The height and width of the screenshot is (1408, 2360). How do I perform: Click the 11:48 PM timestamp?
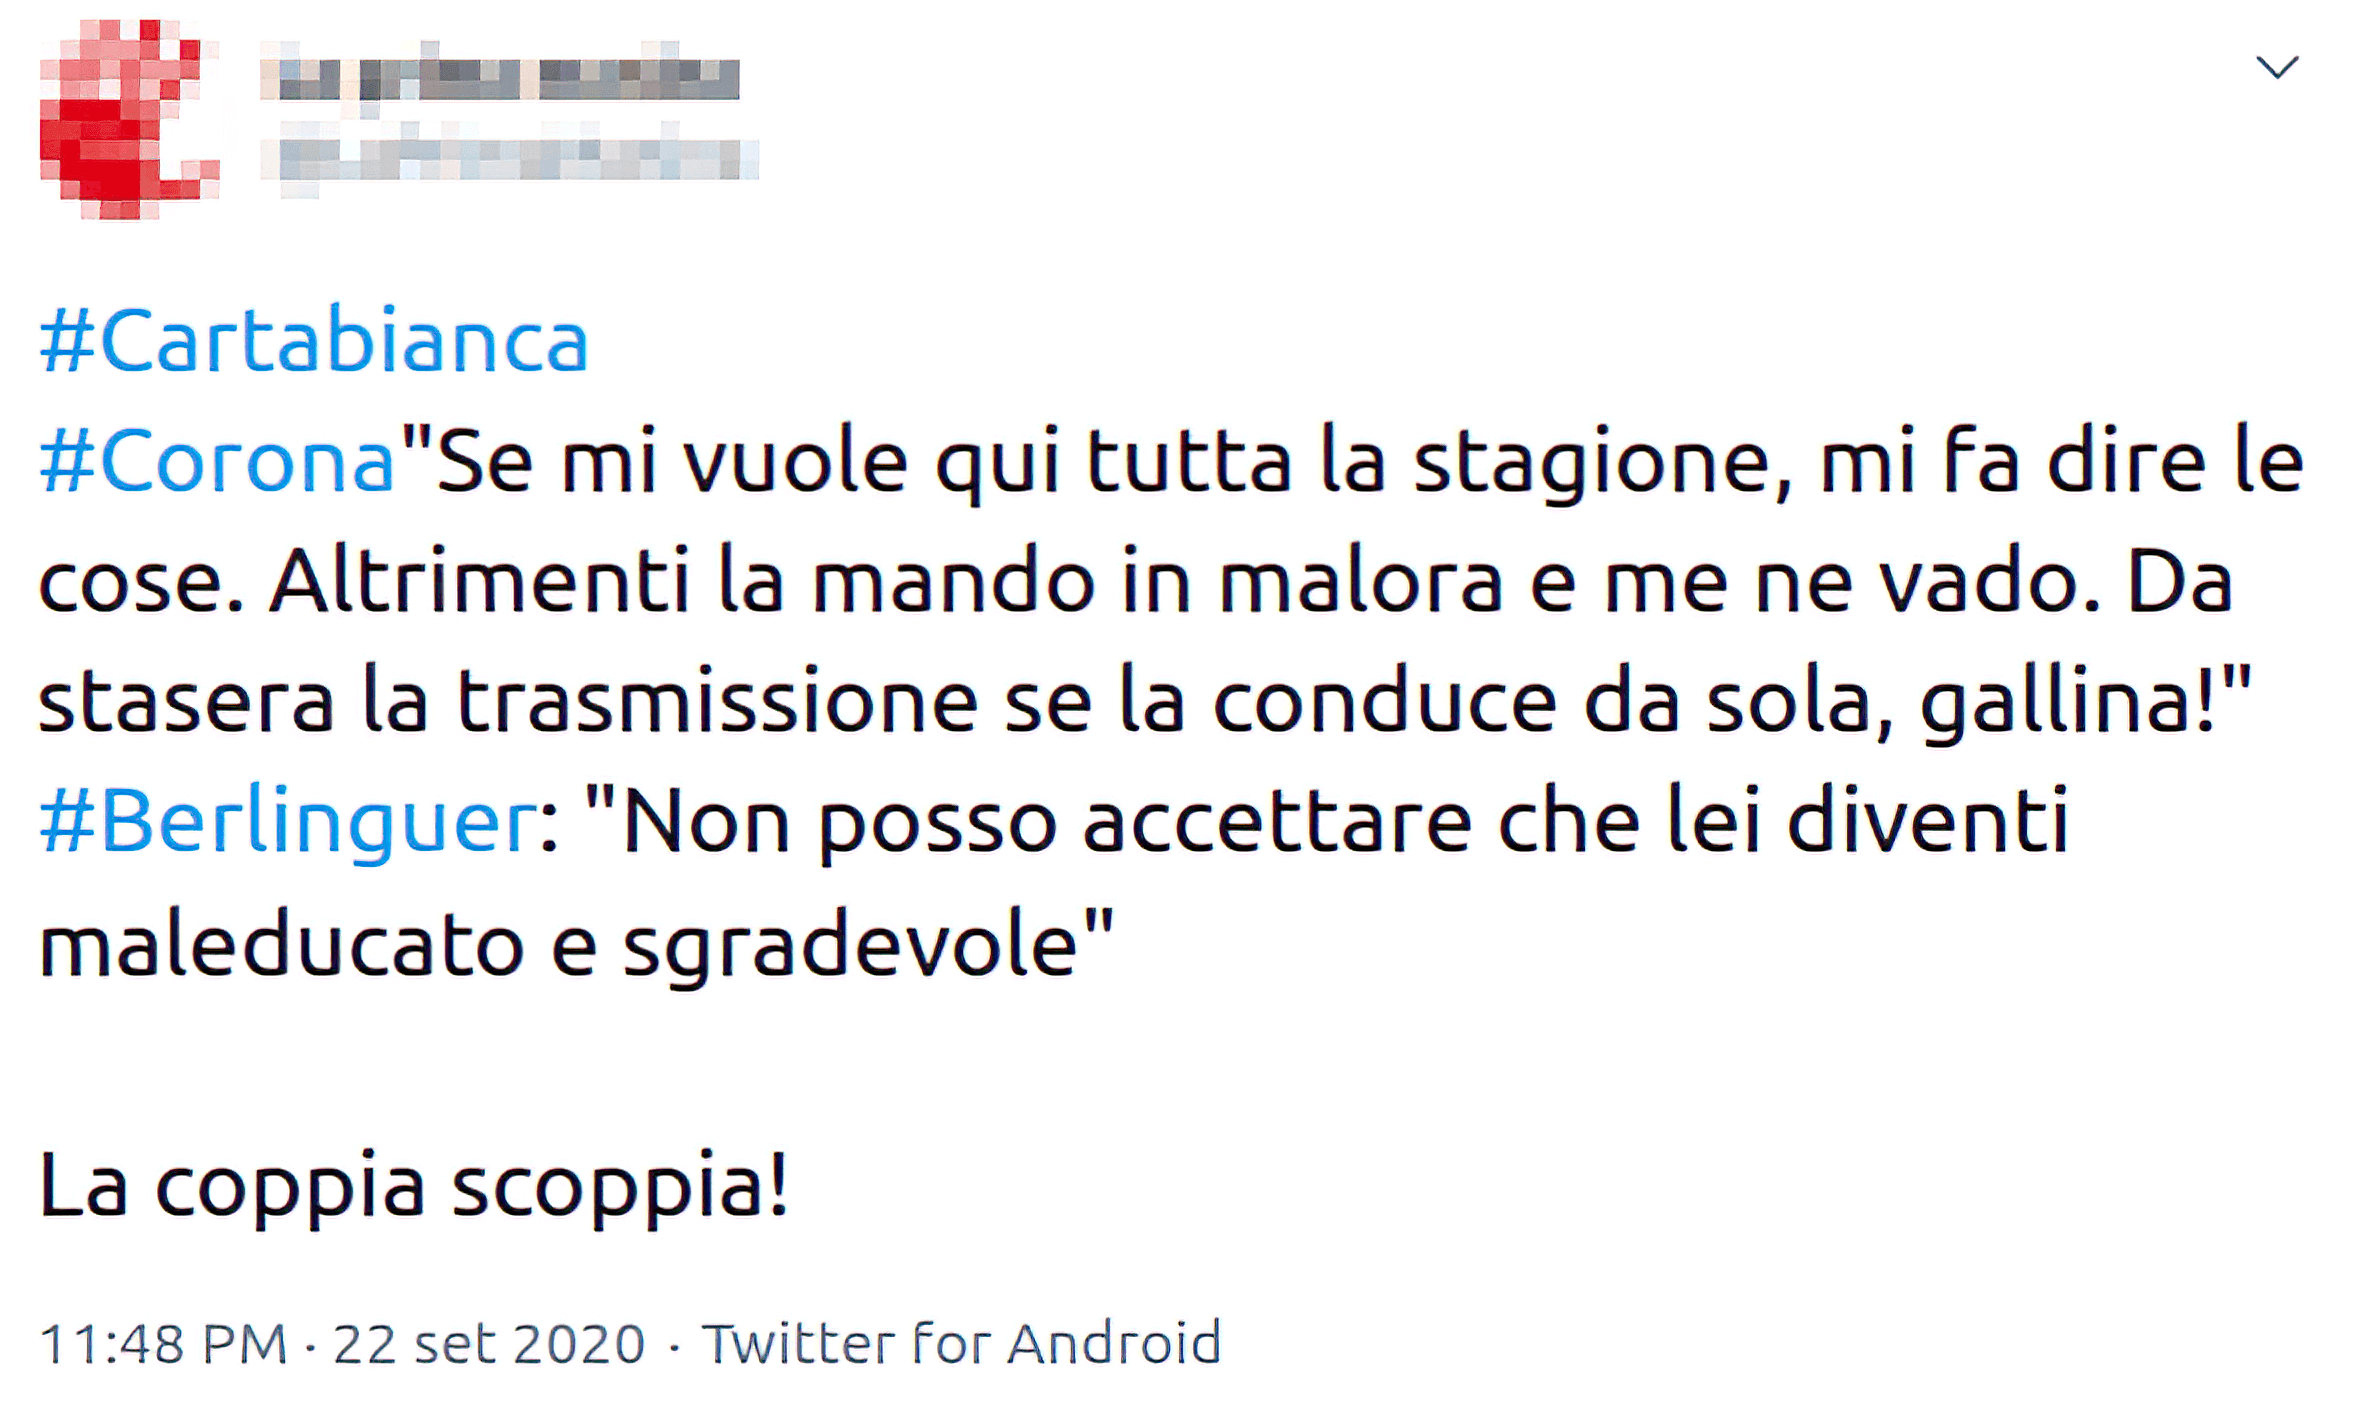pos(164,1343)
